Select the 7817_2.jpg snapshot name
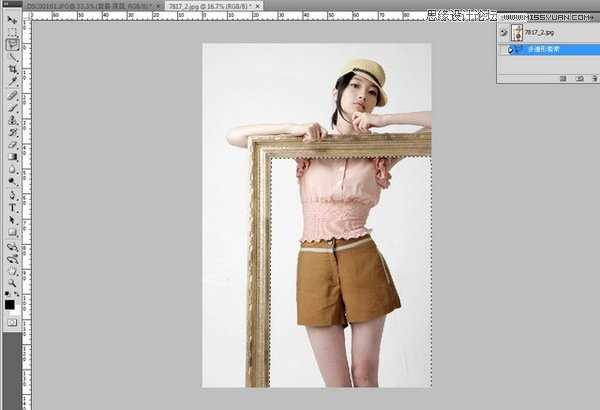Screen dimensions: 600x410 pyautogui.click(x=539, y=33)
